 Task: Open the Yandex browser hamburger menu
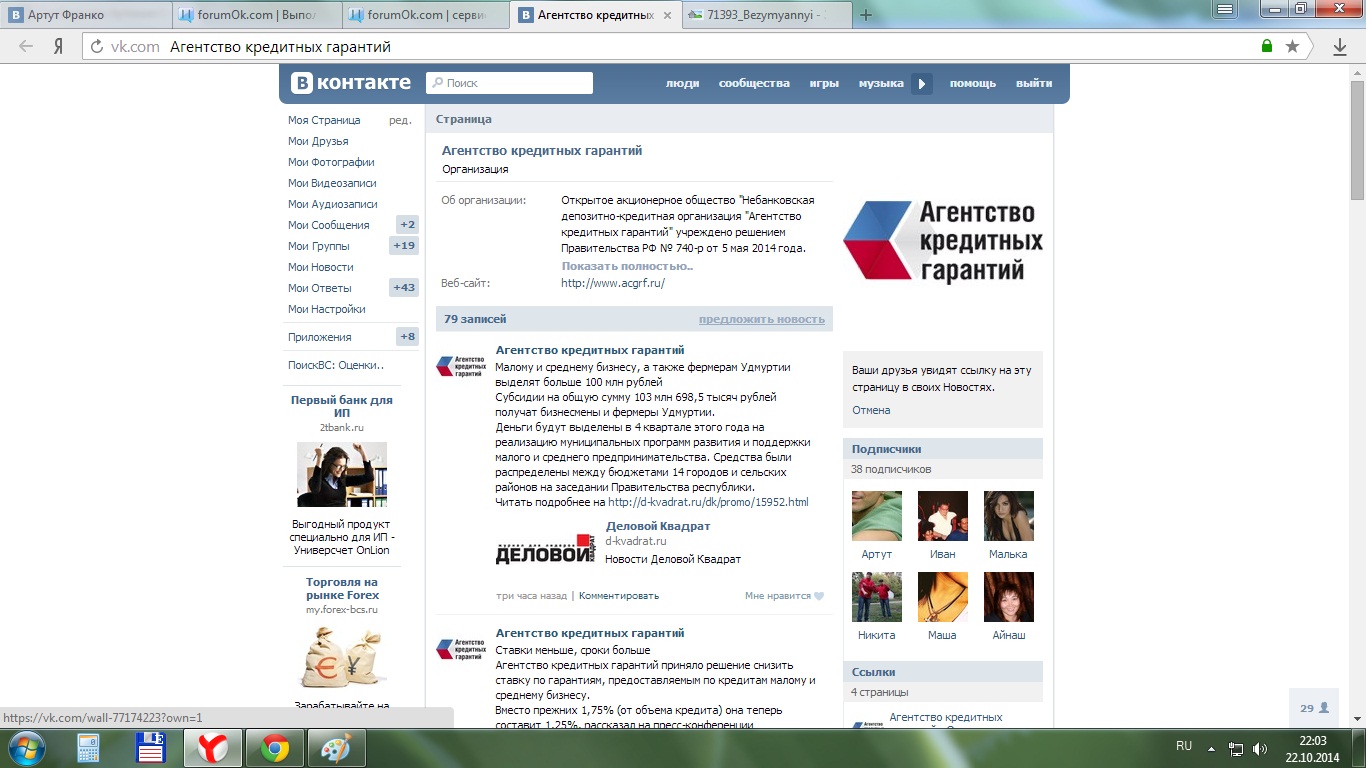point(1223,9)
